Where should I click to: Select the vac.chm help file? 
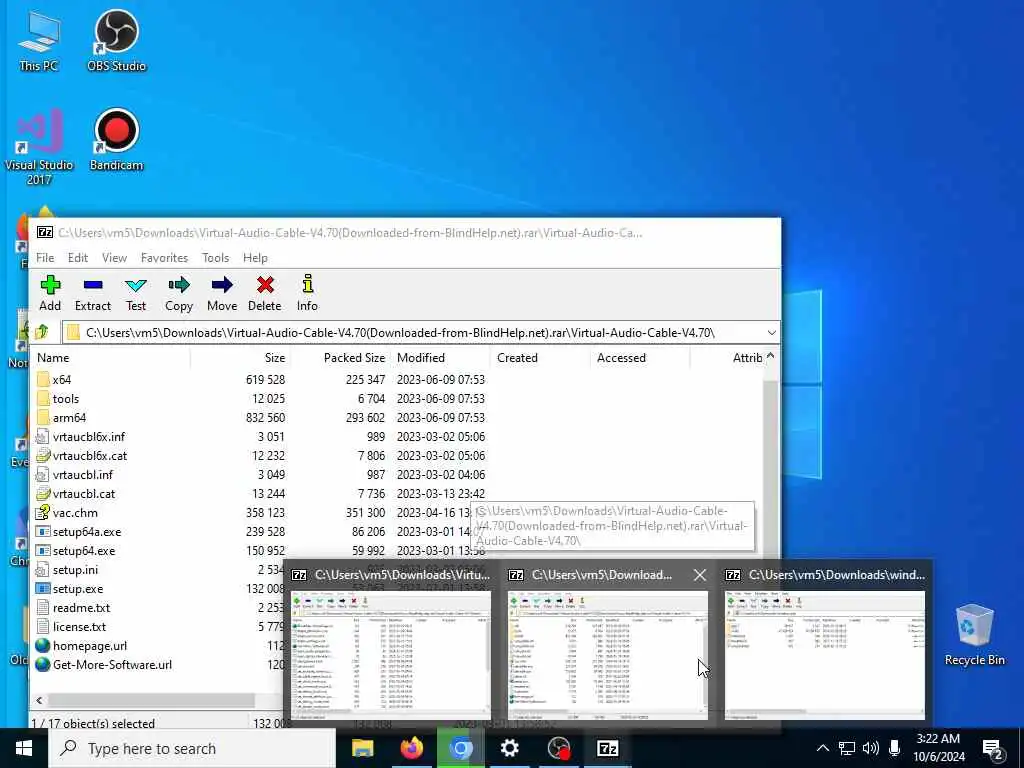(75, 513)
